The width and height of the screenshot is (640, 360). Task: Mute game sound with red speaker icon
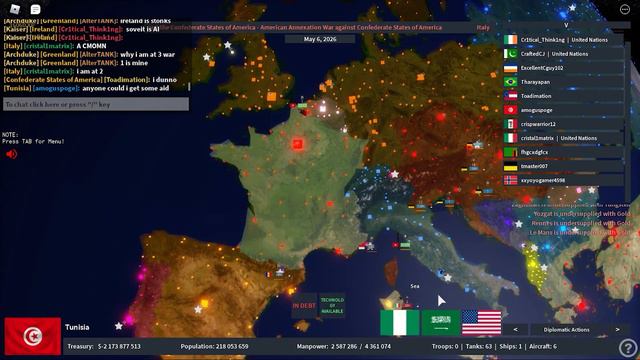[x=11, y=154]
